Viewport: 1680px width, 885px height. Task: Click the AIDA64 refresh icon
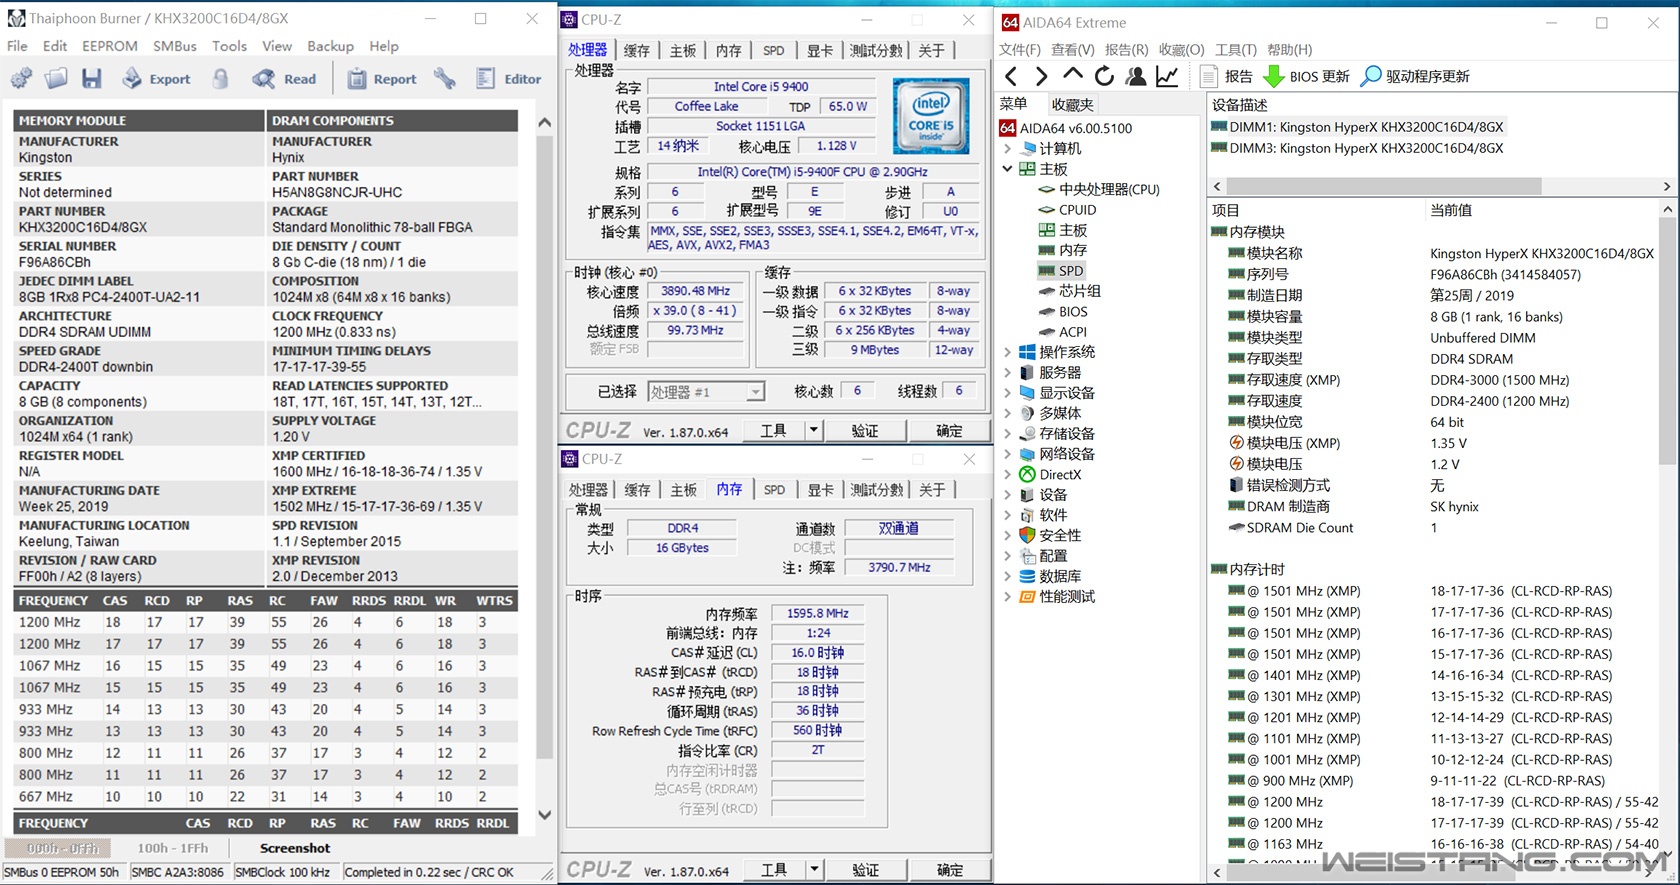tap(1104, 76)
